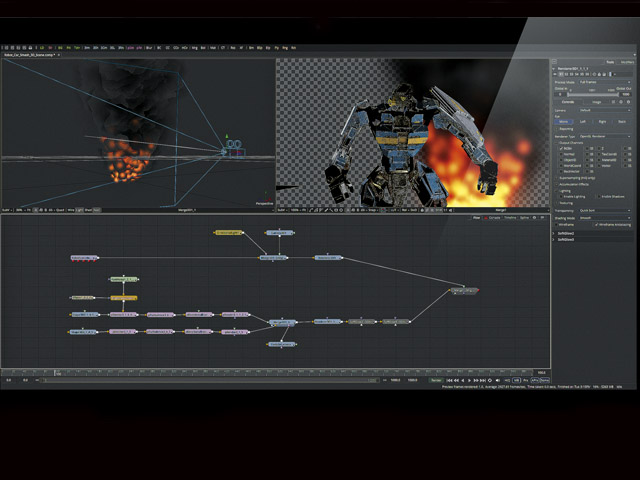Screen dimensions: 640x480
Task: Select the Mono eye button
Action: (564, 122)
